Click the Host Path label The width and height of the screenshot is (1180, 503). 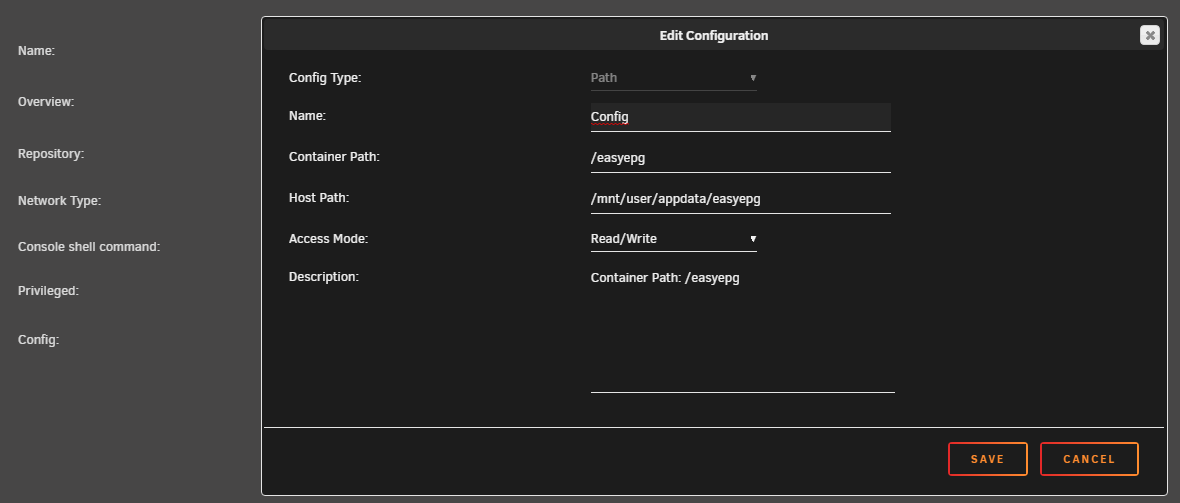pyautogui.click(x=319, y=197)
